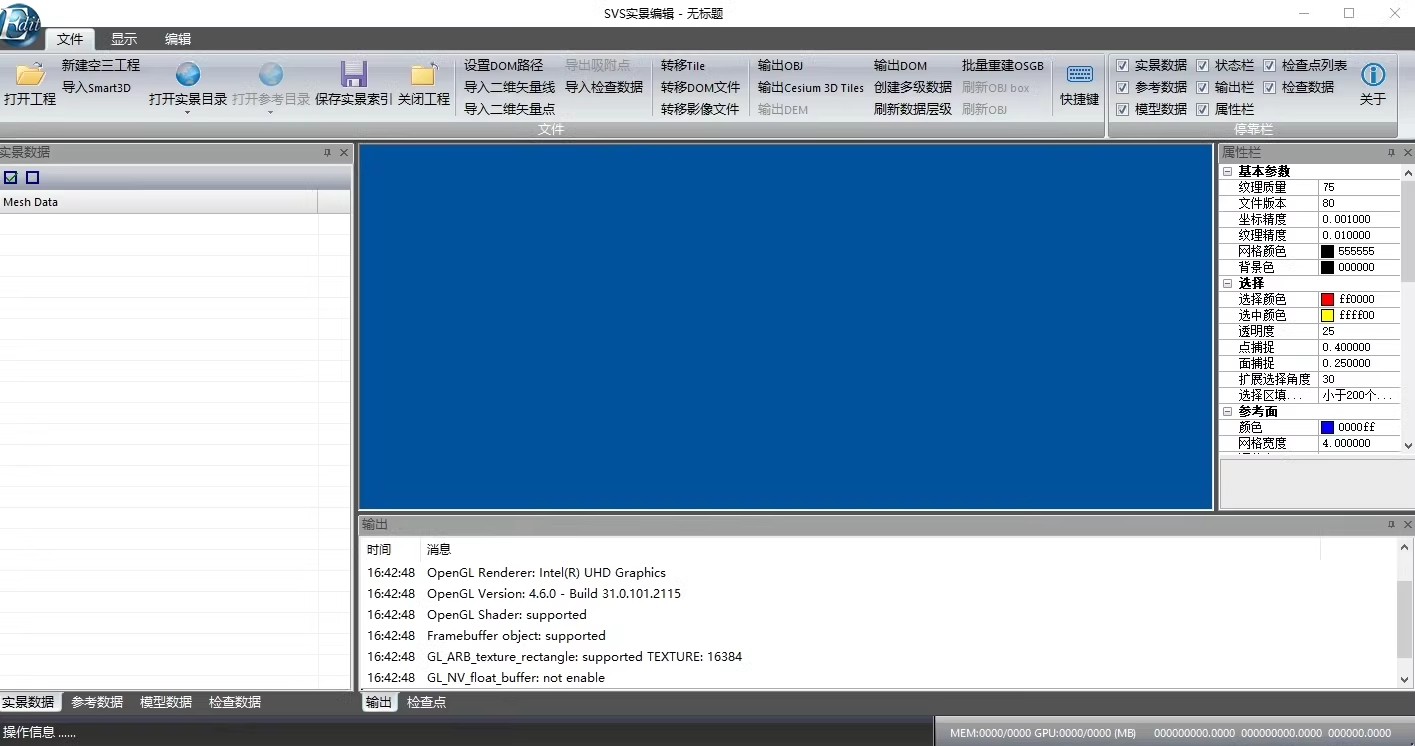
Task: Click the 关闭工程 folder icon
Action: [424, 74]
